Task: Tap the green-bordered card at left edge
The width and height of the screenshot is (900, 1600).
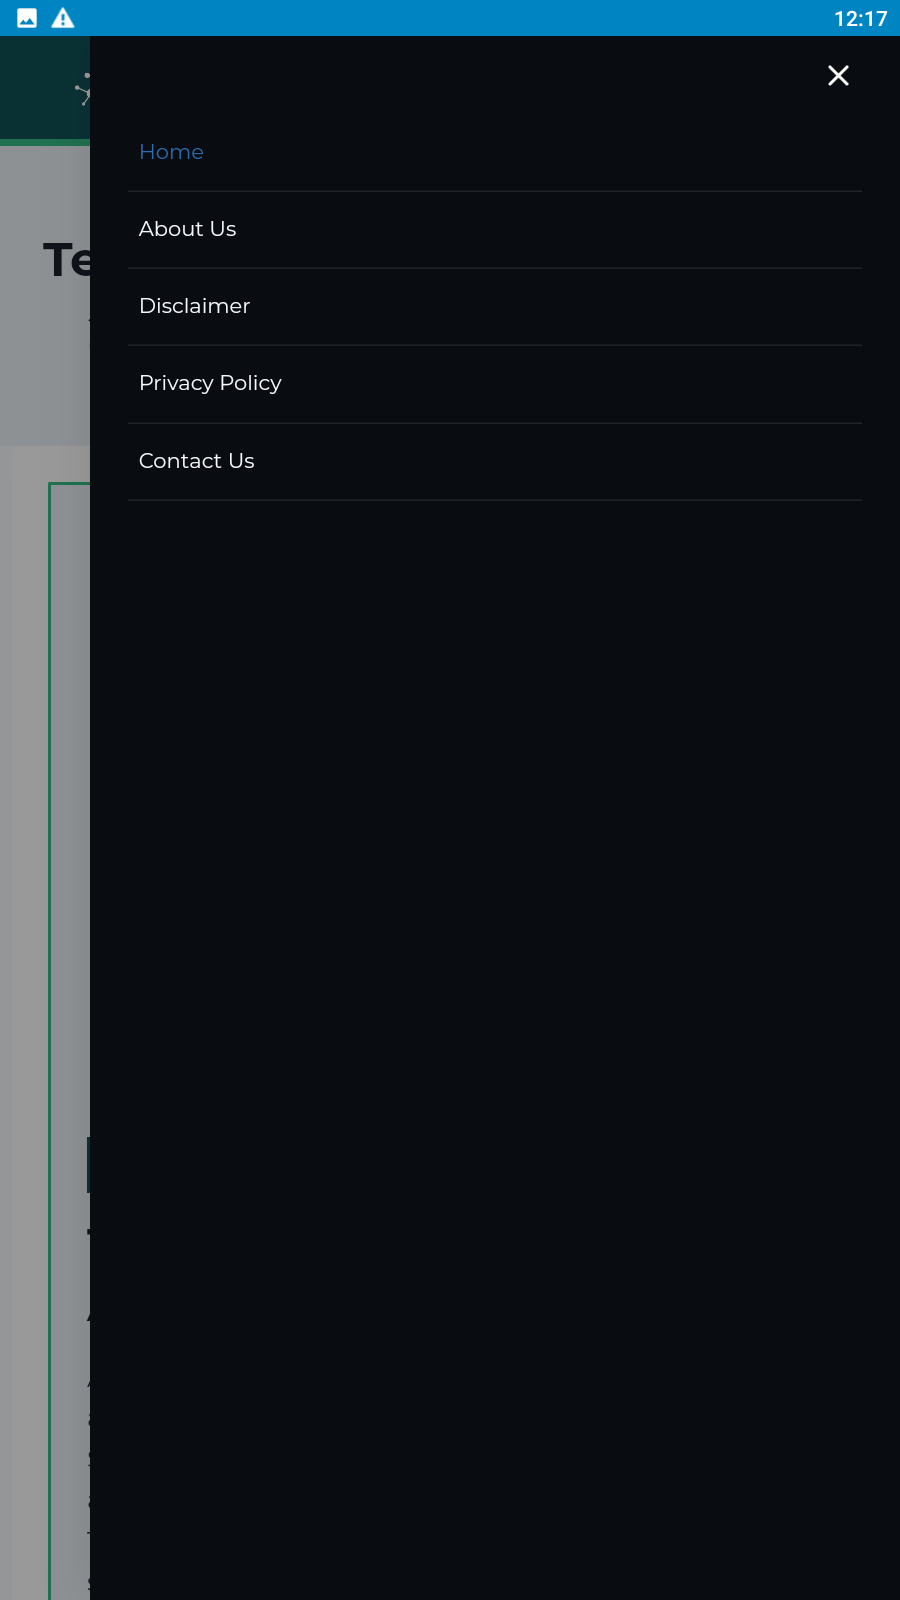Action: pyautogui.click(x=69, y=1040)
